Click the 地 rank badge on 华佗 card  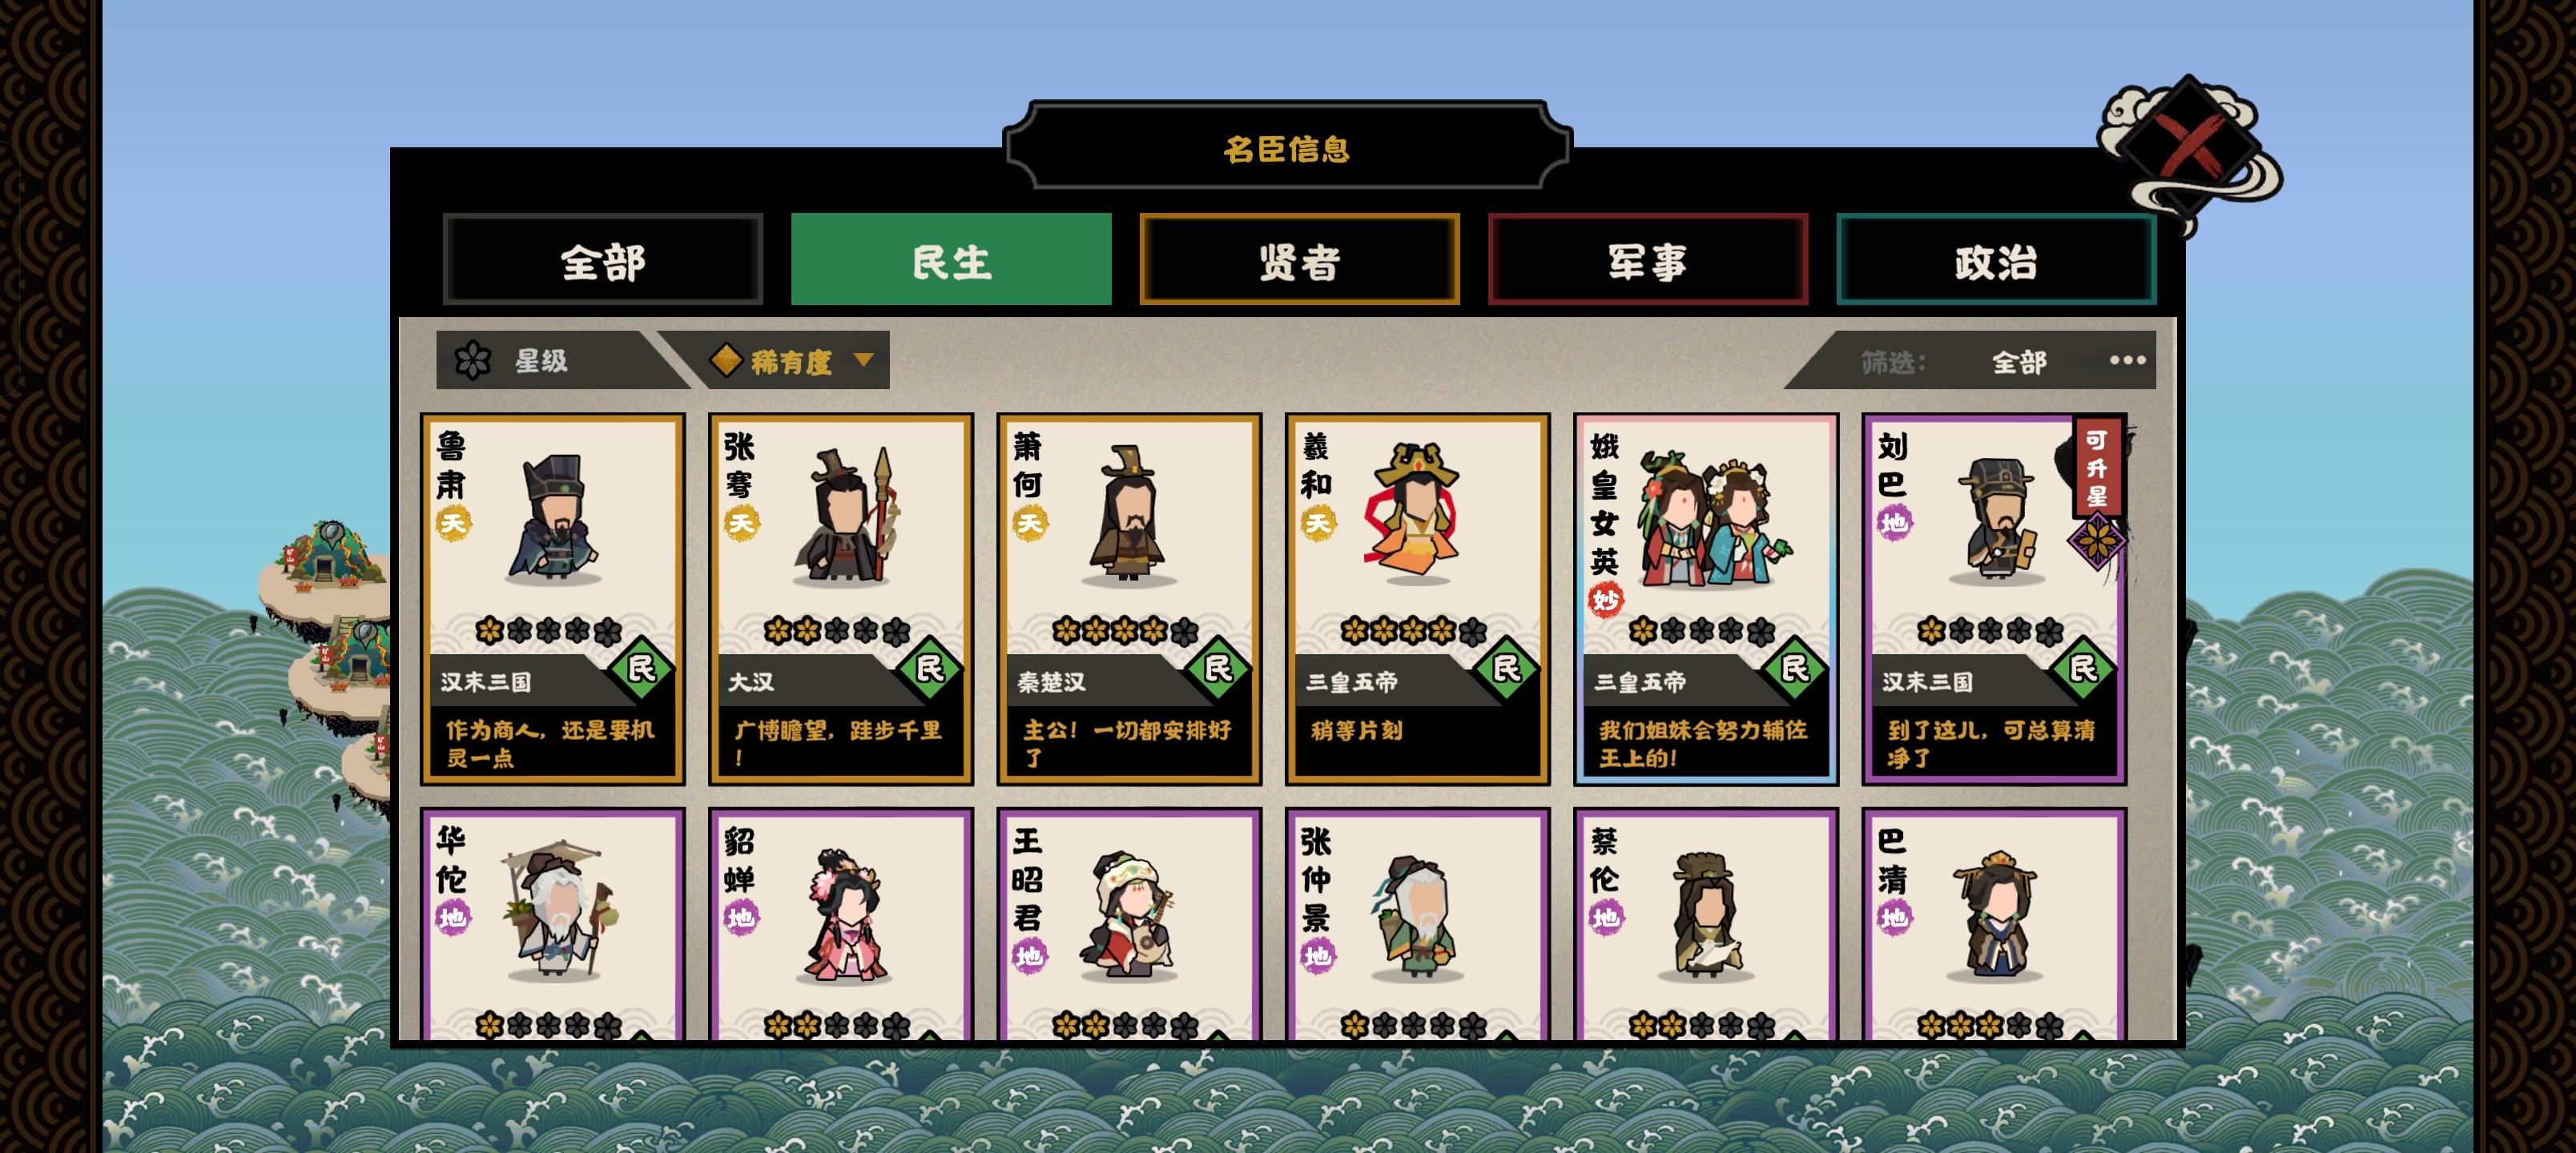pyautogui.click(x=453, y=917)
